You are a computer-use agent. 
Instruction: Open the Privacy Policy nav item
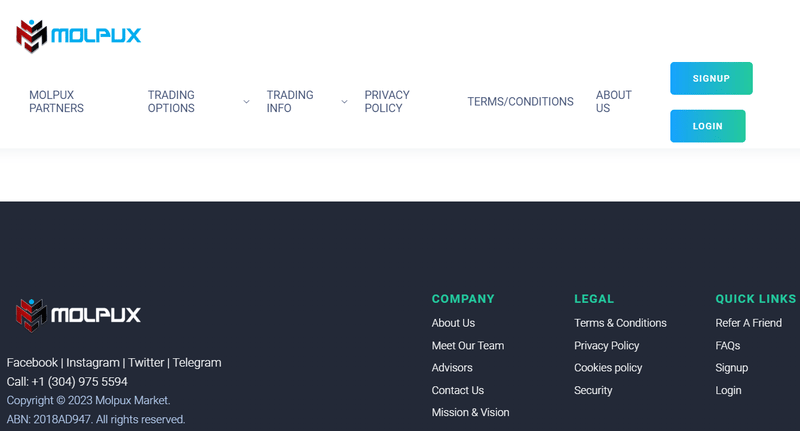tap(387, 102)
